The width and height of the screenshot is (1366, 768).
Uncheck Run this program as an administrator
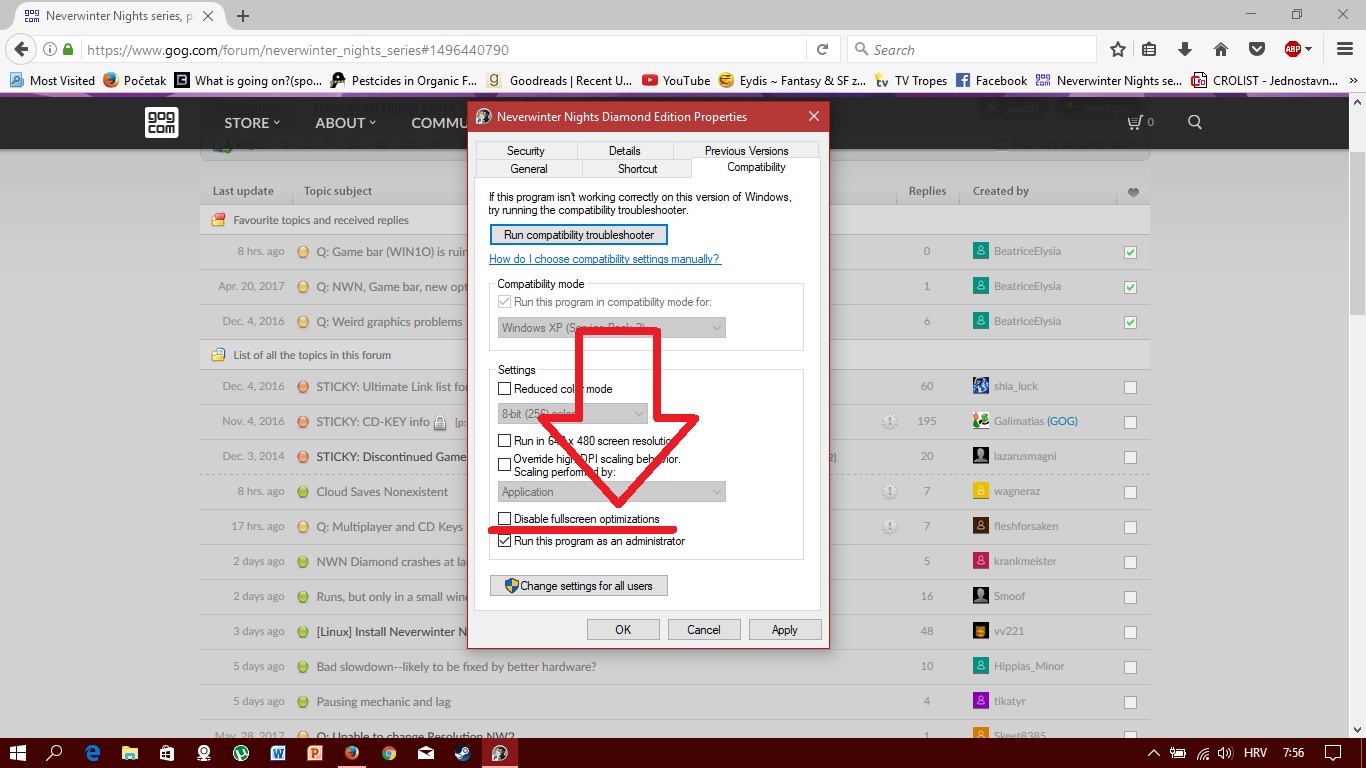(x=505, y=541)
